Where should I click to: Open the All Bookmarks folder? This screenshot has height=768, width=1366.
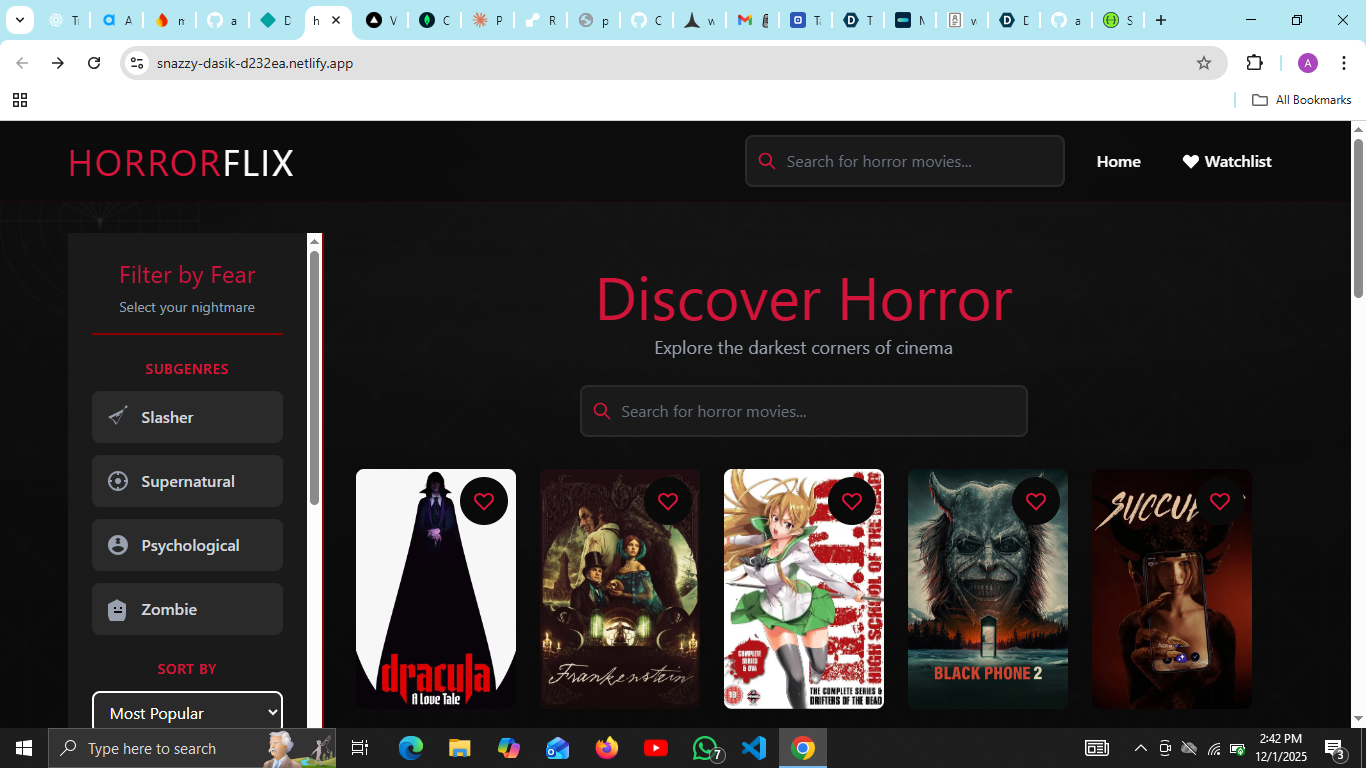[x=1302, y=100]
